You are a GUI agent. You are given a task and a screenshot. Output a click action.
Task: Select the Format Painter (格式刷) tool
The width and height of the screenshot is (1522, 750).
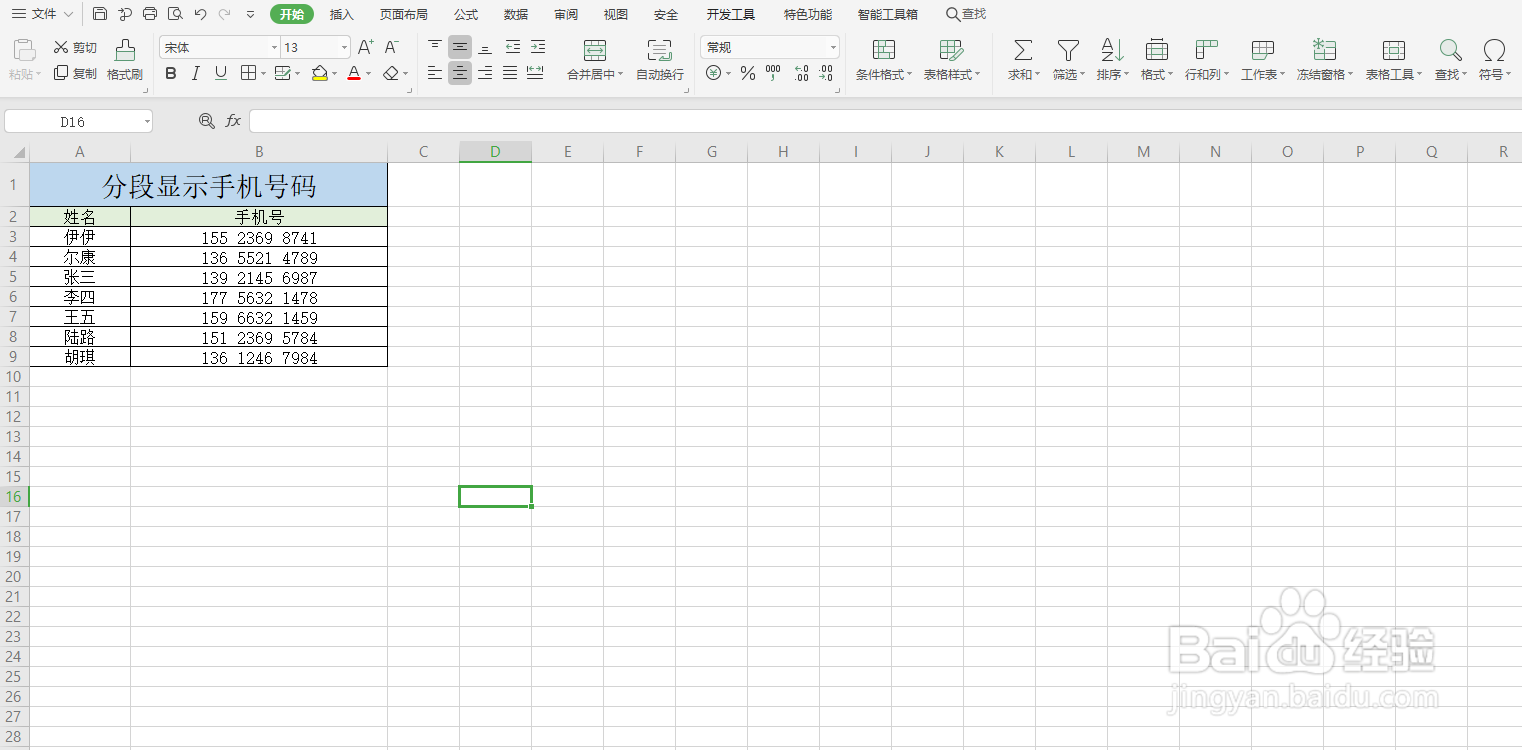[x=125, y=60]
